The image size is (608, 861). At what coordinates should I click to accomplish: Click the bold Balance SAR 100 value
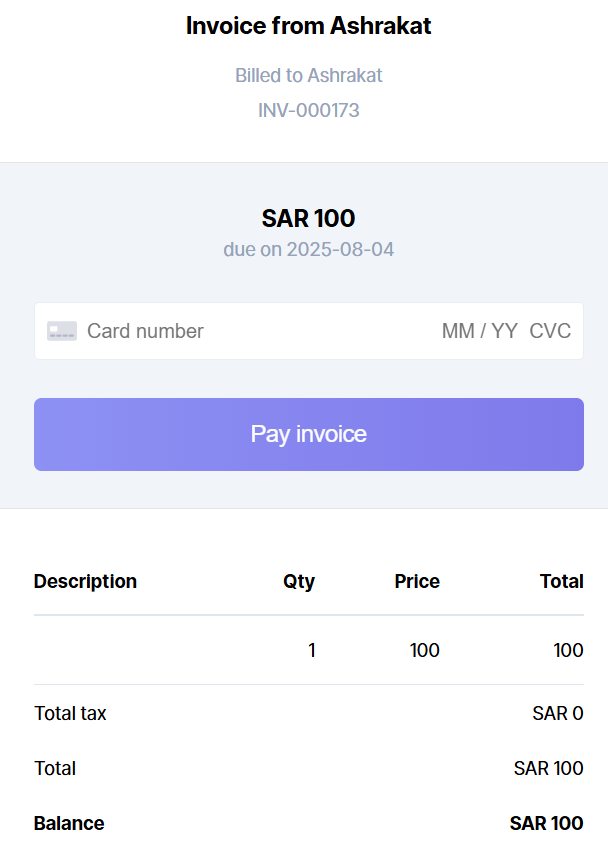click(546, 823)
